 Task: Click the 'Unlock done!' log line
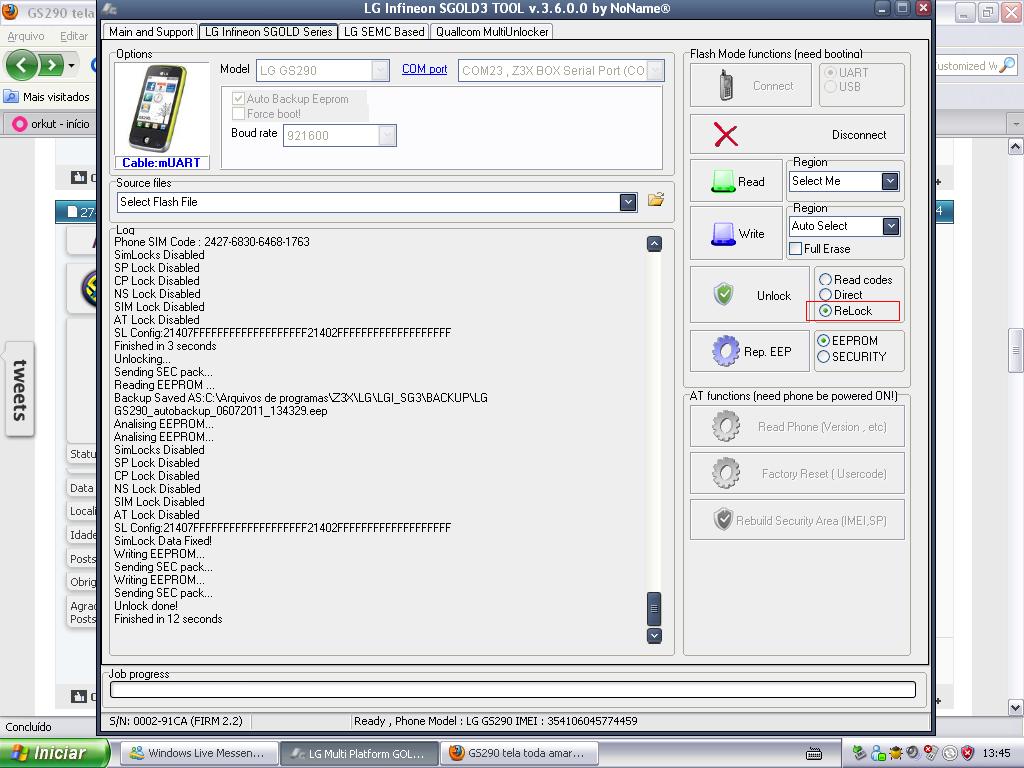click(146, 606)
